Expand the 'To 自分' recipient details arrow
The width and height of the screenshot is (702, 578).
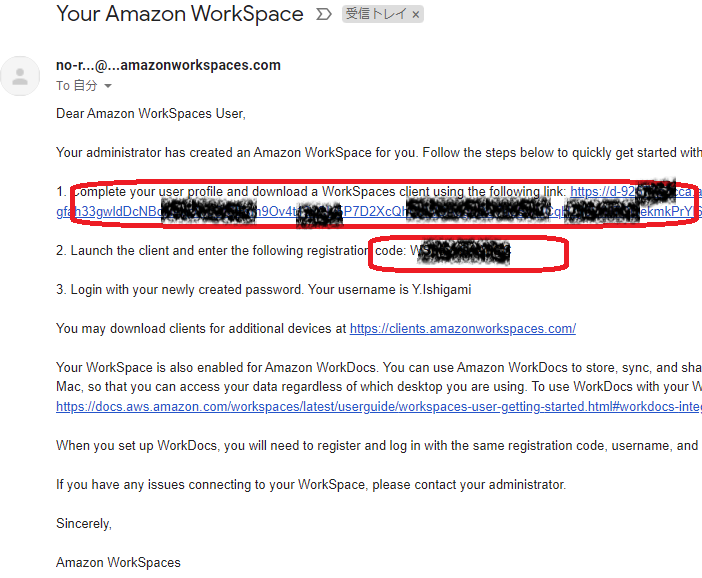point(108,87)
